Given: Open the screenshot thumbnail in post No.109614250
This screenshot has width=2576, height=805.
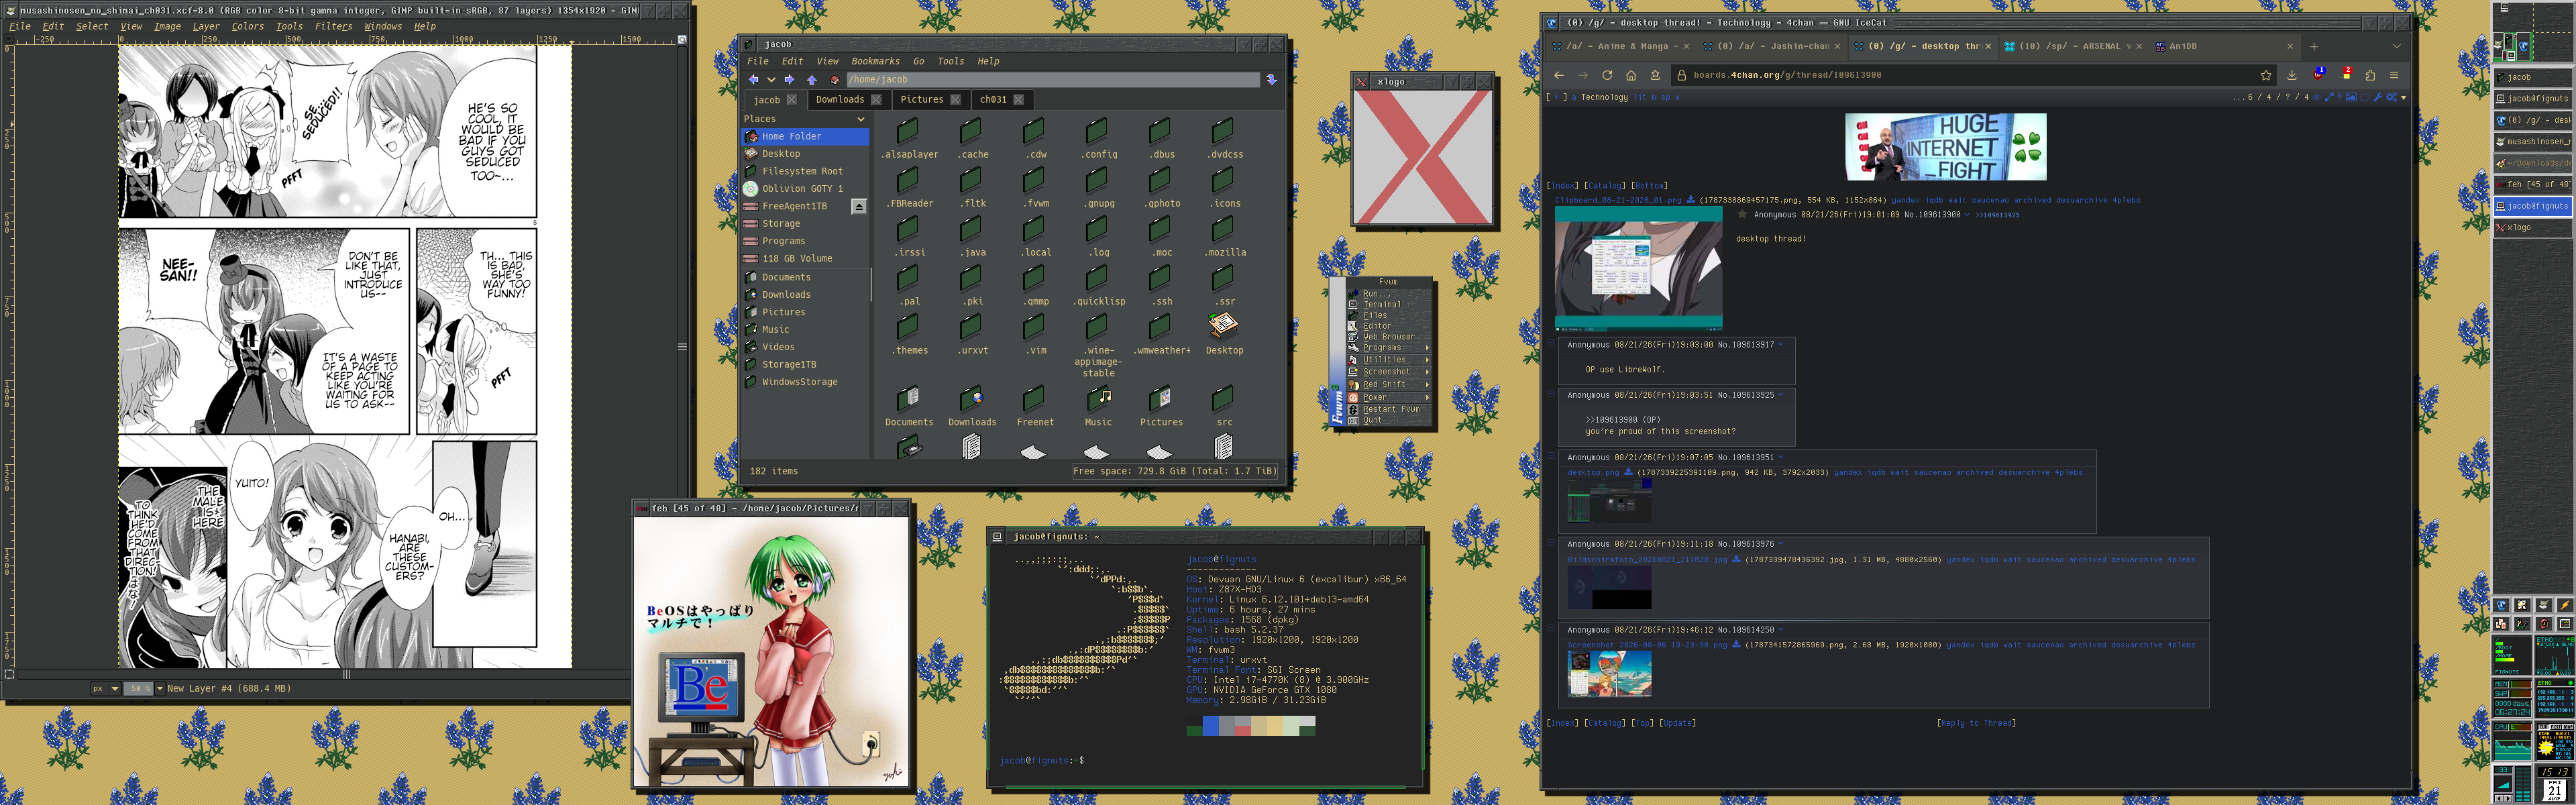Looking at the screenshot, I should [1609, 673].
